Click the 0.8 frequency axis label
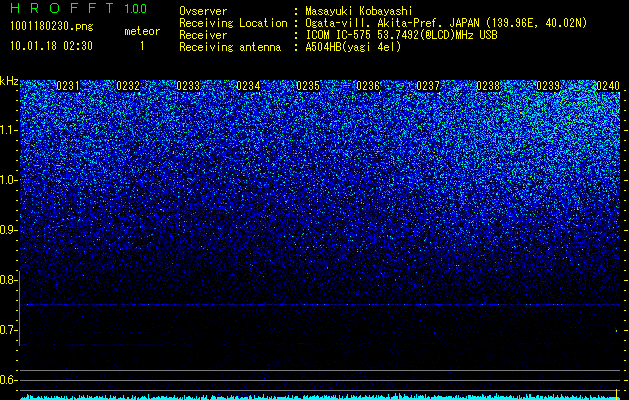 point(8,280)
